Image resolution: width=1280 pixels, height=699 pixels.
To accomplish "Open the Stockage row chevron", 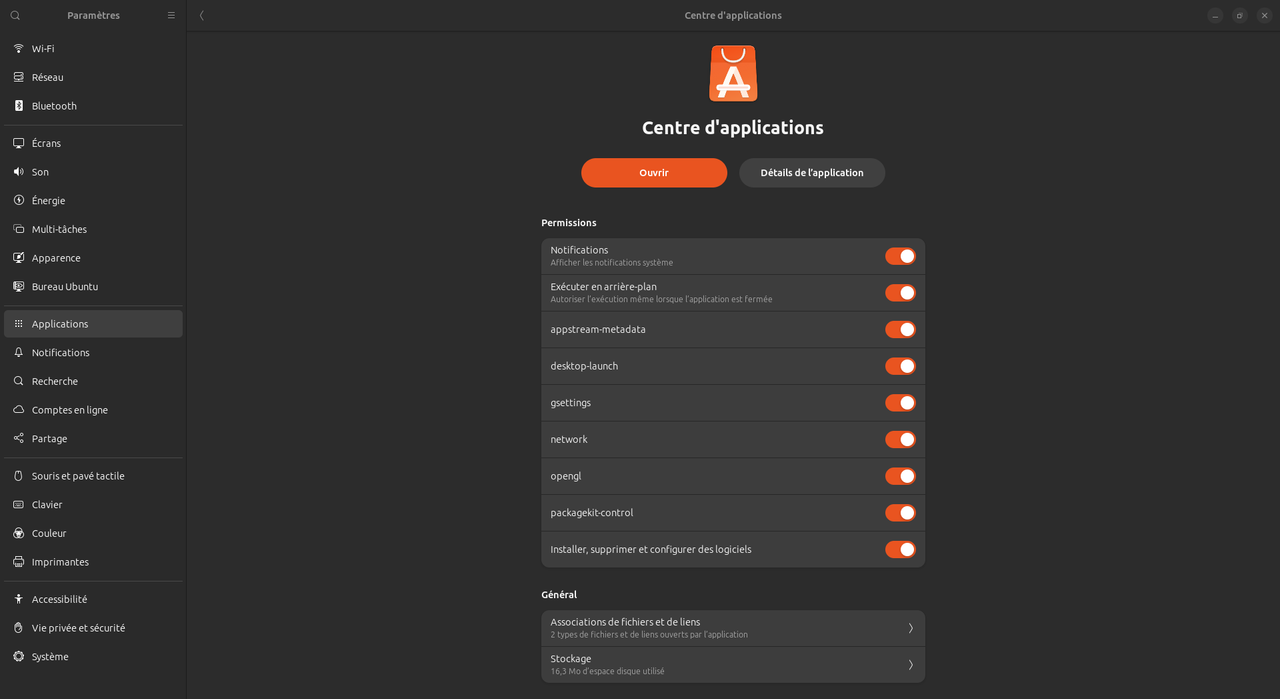I will pyautogui.click(x=910, y=665).
